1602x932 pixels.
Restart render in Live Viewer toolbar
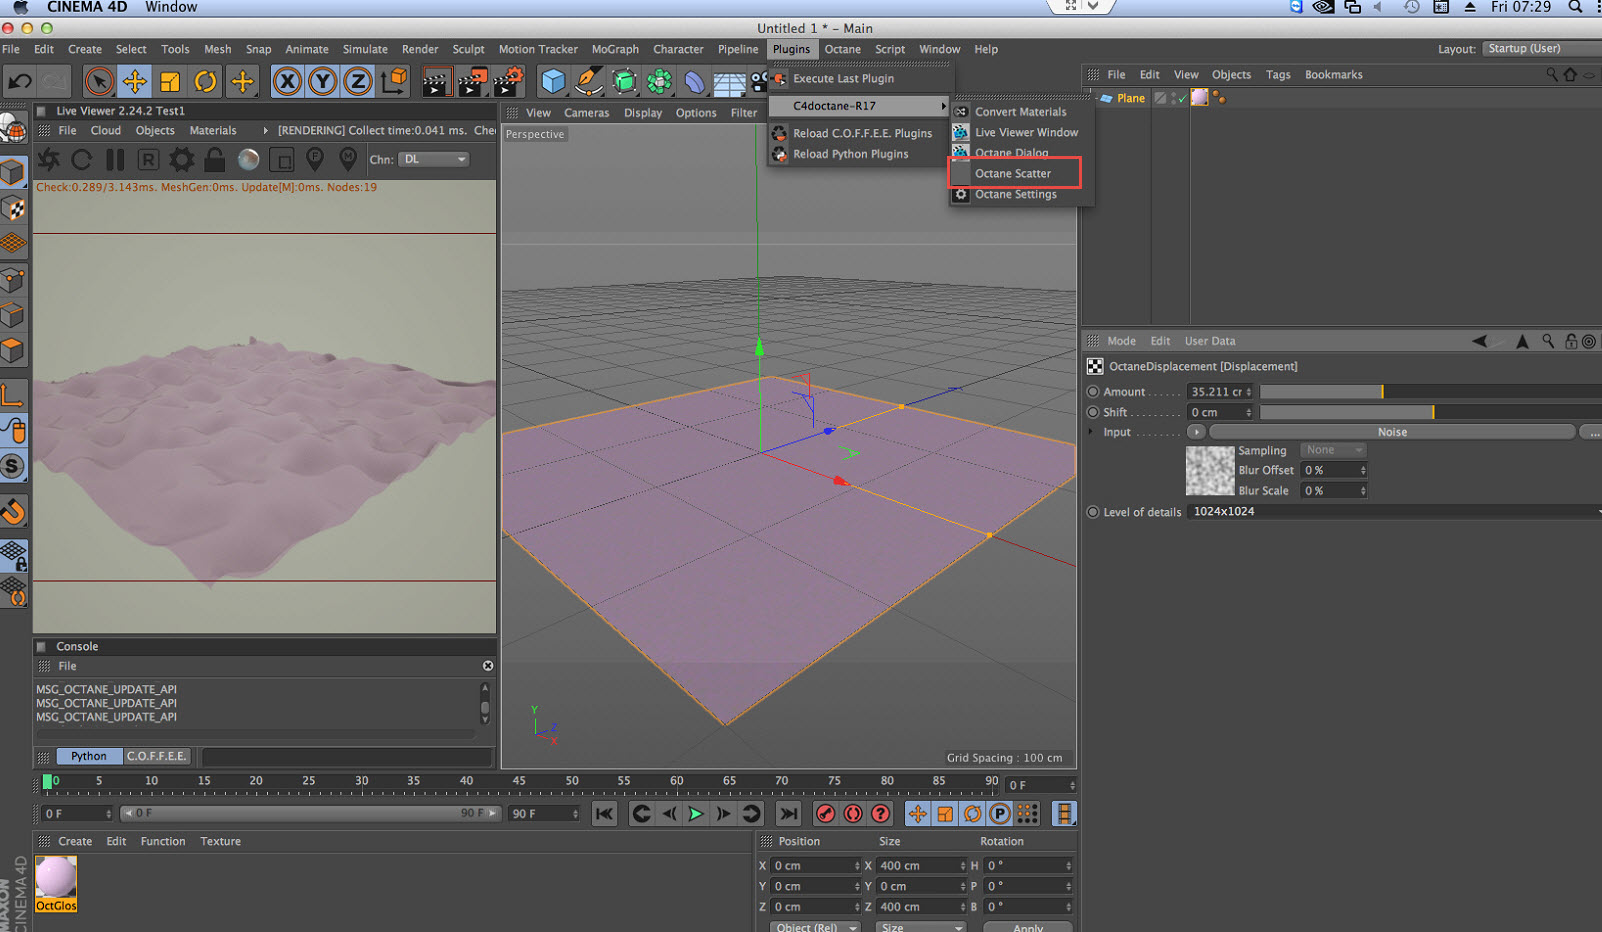[x=82, y=159]
